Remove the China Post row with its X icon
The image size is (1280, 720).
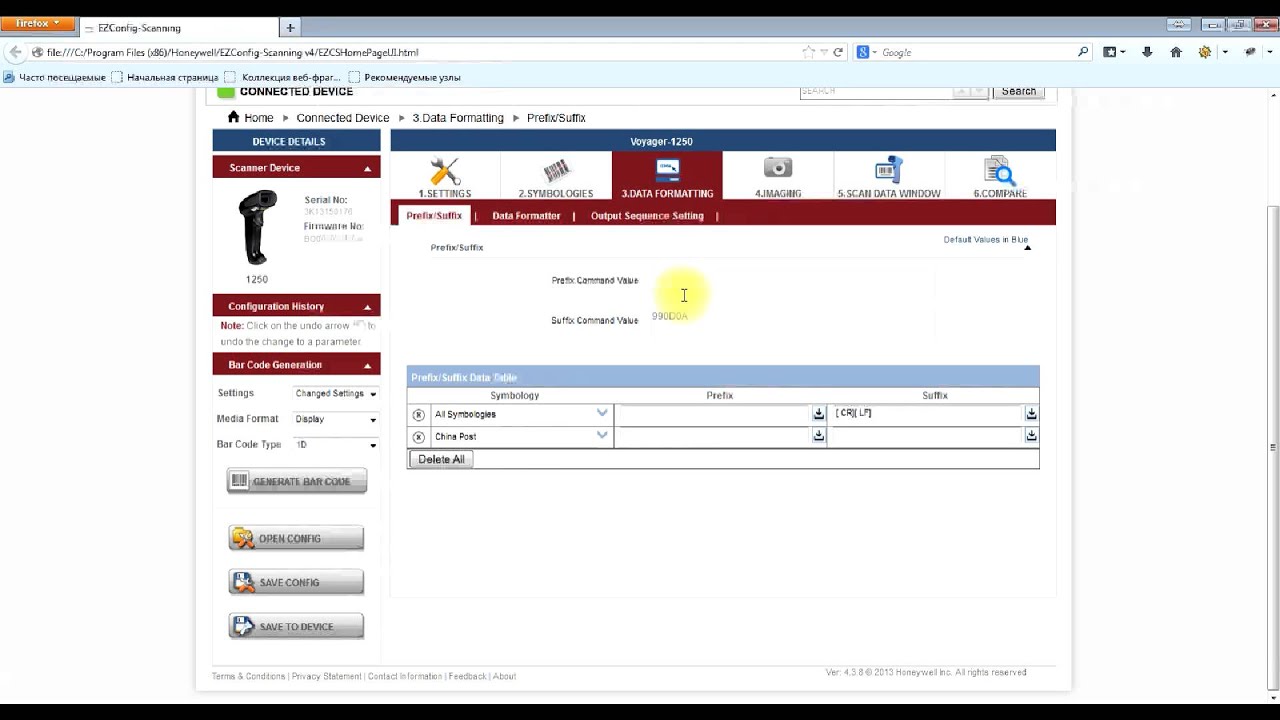point(419,437)
